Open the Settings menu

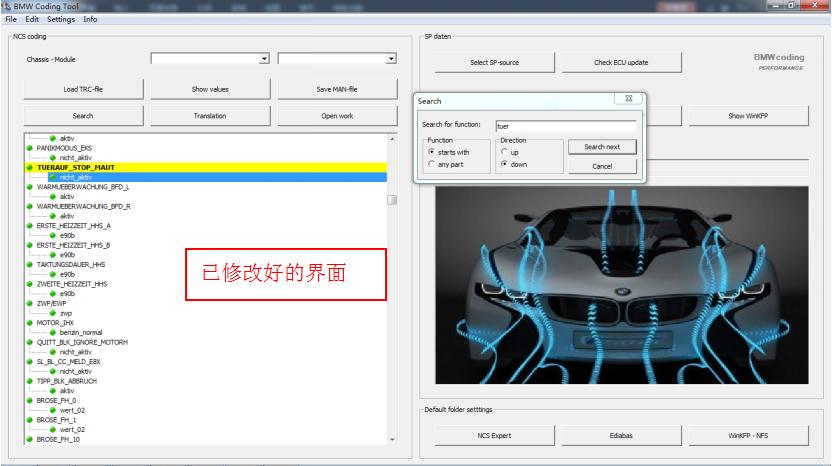click(x=61, y=19)
